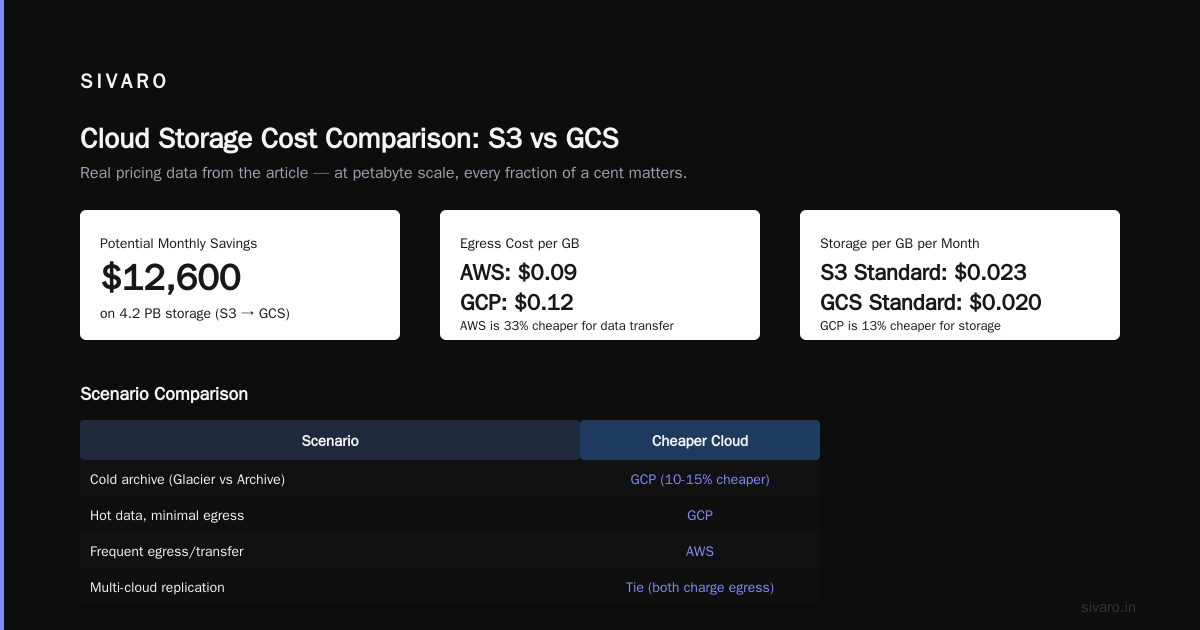The width and height of the screenshot is (1200, 630).
Task: Select the Hot data, minimal egress row
Action: (x=450, y=515)
